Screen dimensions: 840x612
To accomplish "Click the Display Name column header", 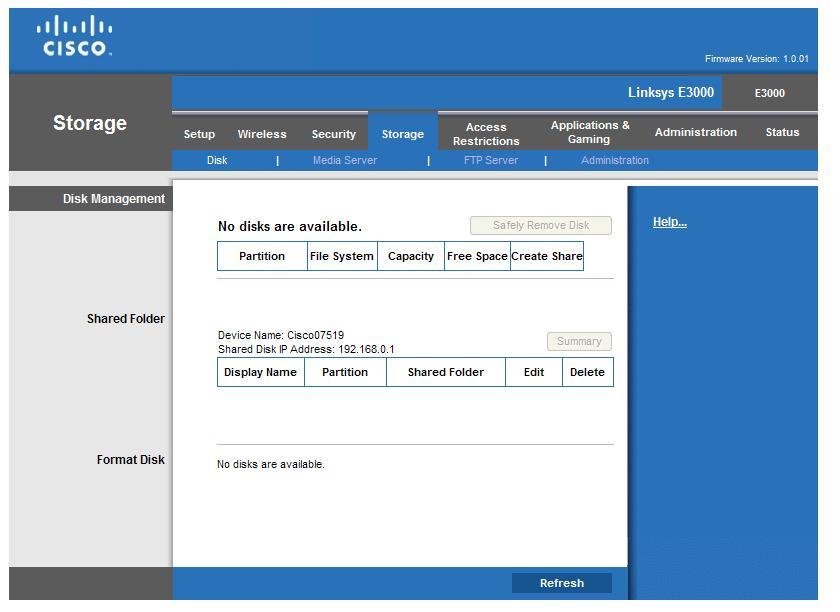I will pyautogui.click(x=260, y=372).
